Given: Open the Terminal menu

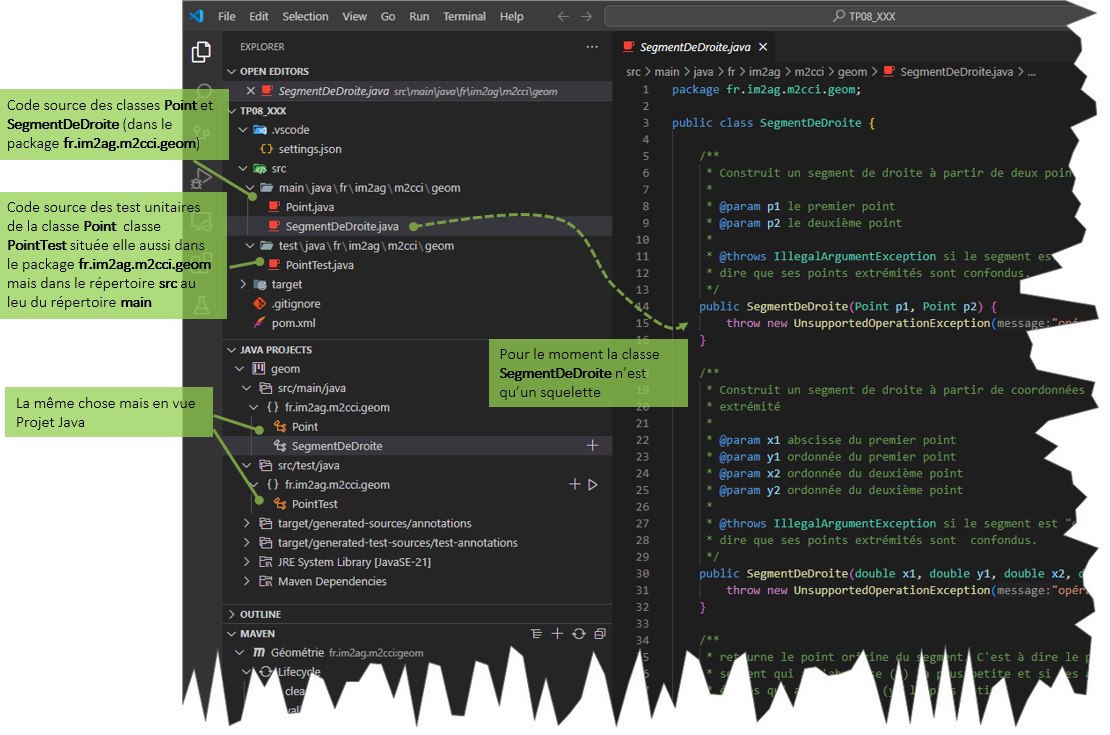Looking at the screenshot, I should [x=464, y=17].
